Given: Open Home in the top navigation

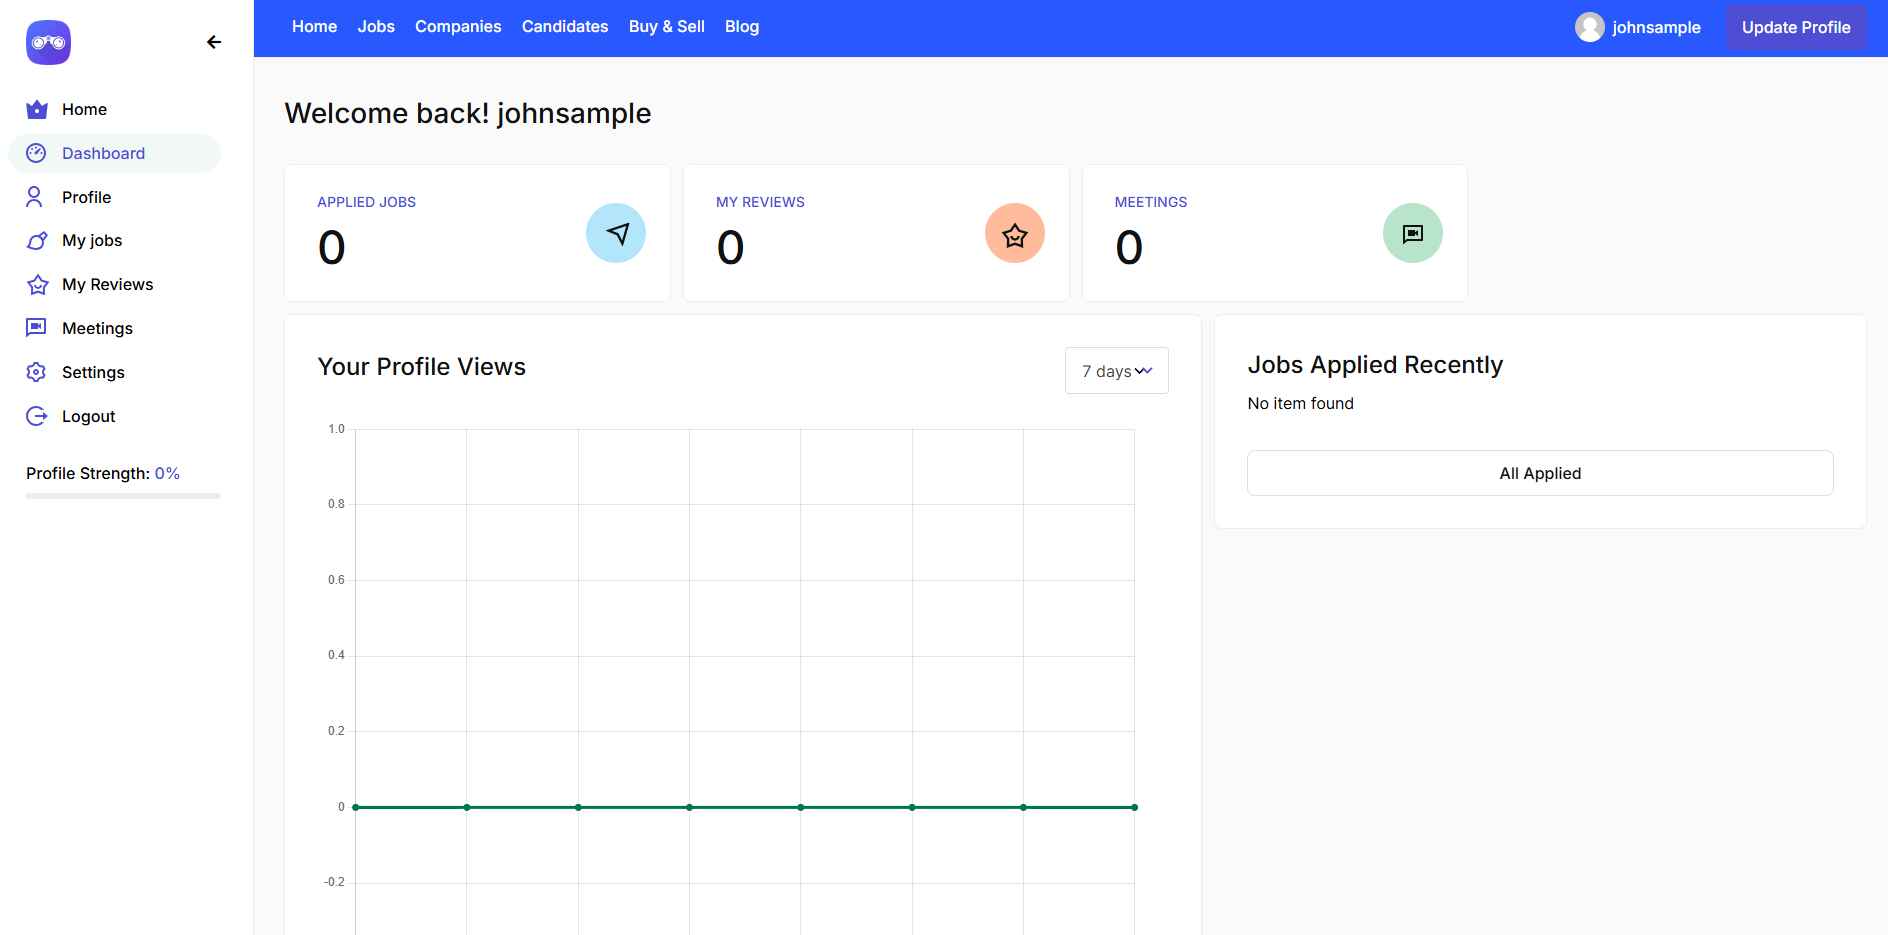Looking at the screenshot, I should (314, 27).
